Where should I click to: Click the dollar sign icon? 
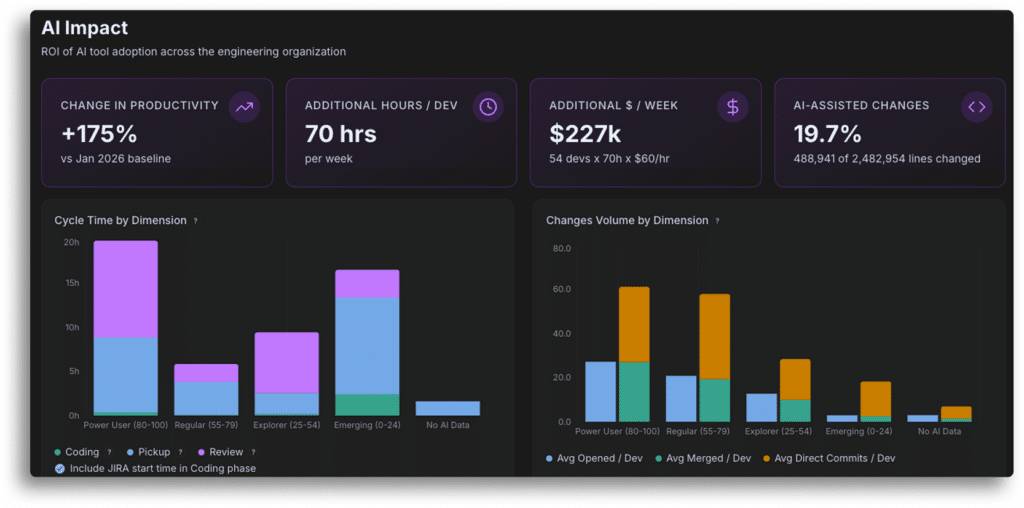coord(733,107)
